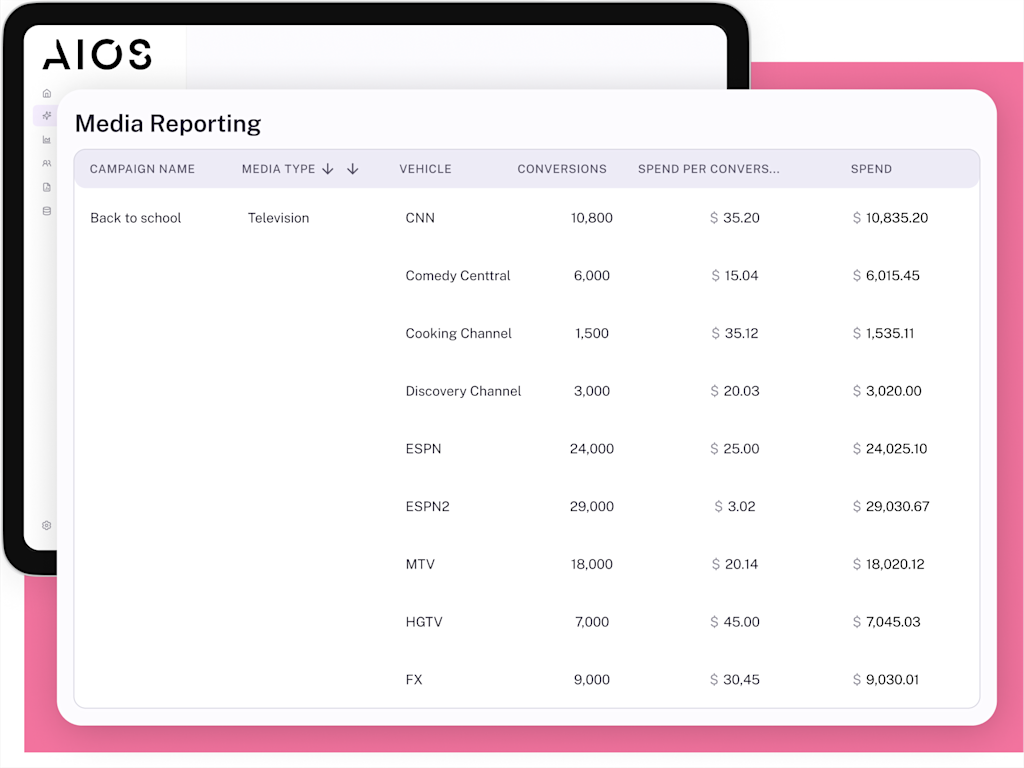The width and height of the screenshot is (1024, 768).
Task: Toggle the first Media Type sort arrow
Action: [330, 169]
